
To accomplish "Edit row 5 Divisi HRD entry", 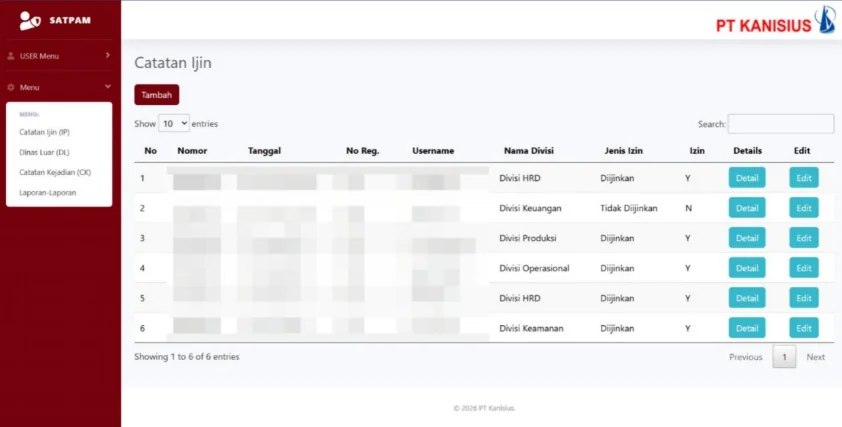I will (804, 298).
